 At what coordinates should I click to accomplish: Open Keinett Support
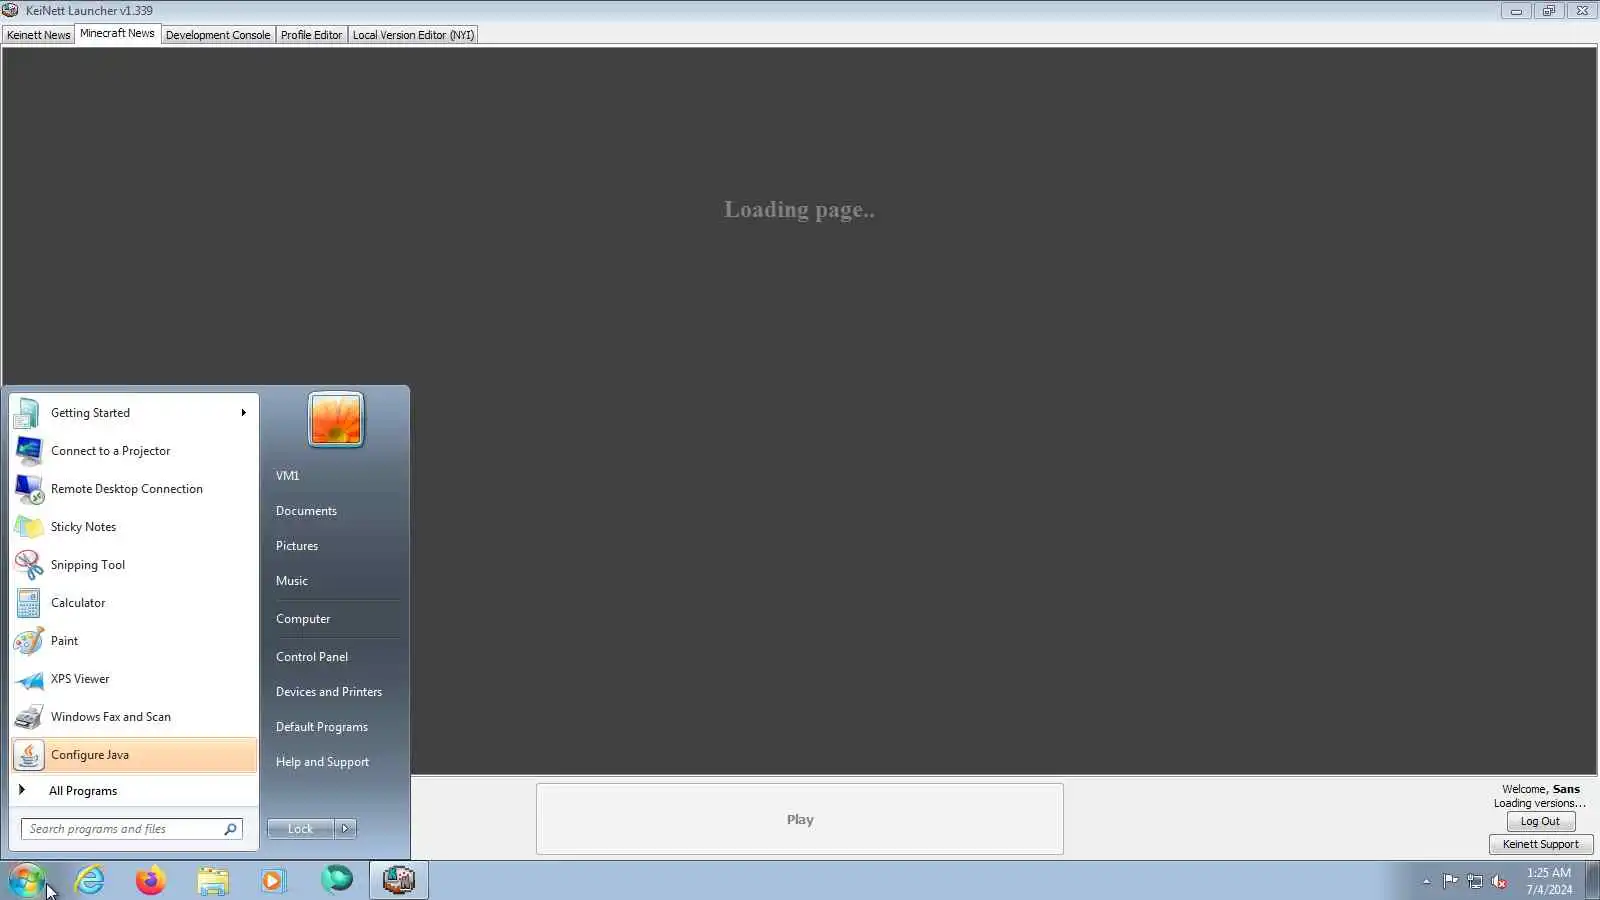tap(1540, 844)
